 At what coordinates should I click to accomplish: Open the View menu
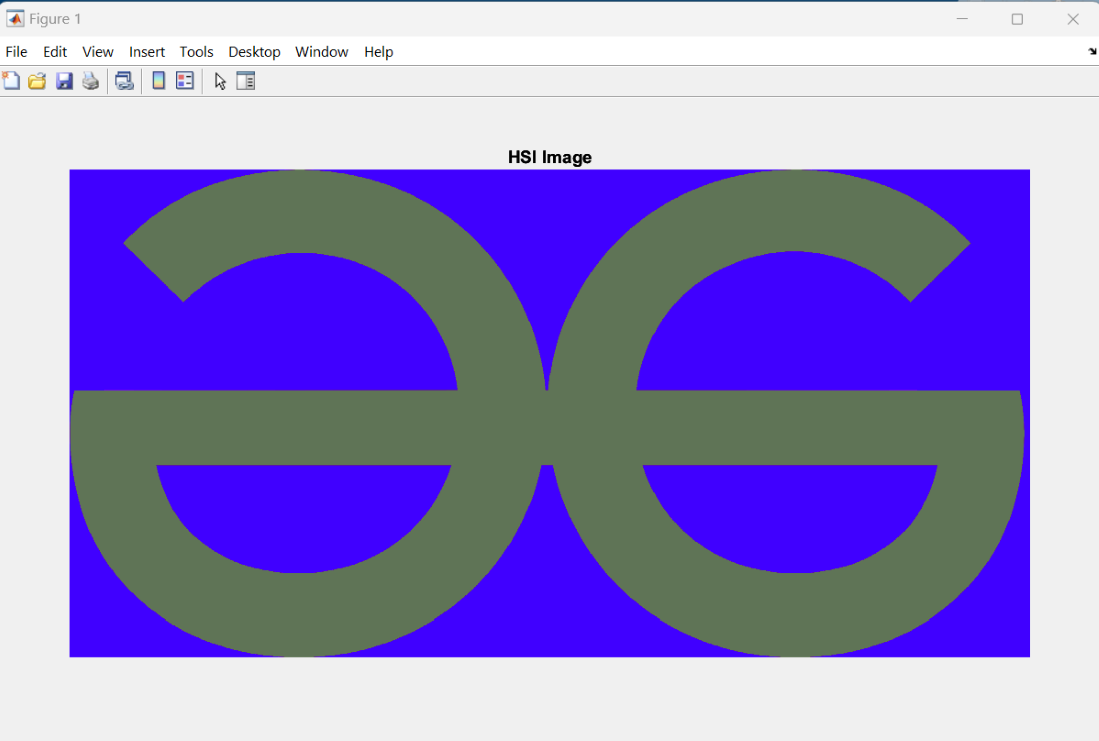[97, 52]
